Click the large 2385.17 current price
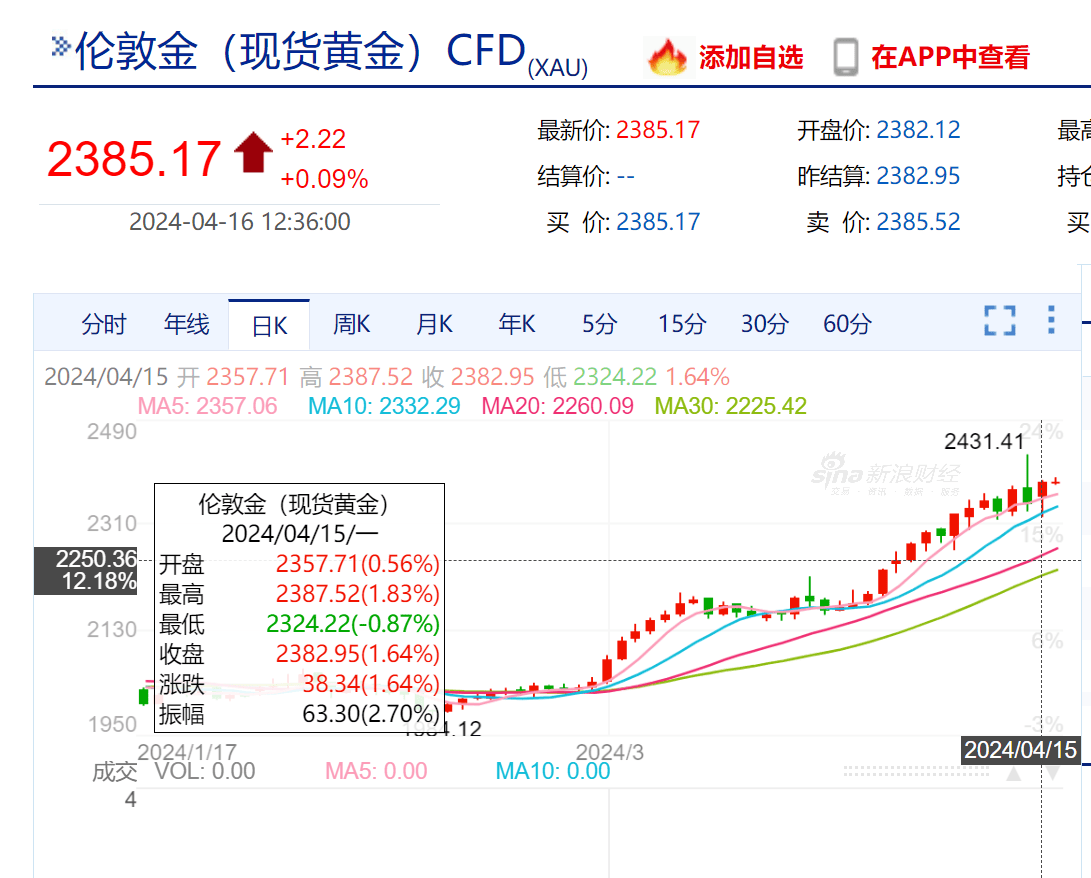This screenshot has width=1091, height=878. tap(134, 159)
